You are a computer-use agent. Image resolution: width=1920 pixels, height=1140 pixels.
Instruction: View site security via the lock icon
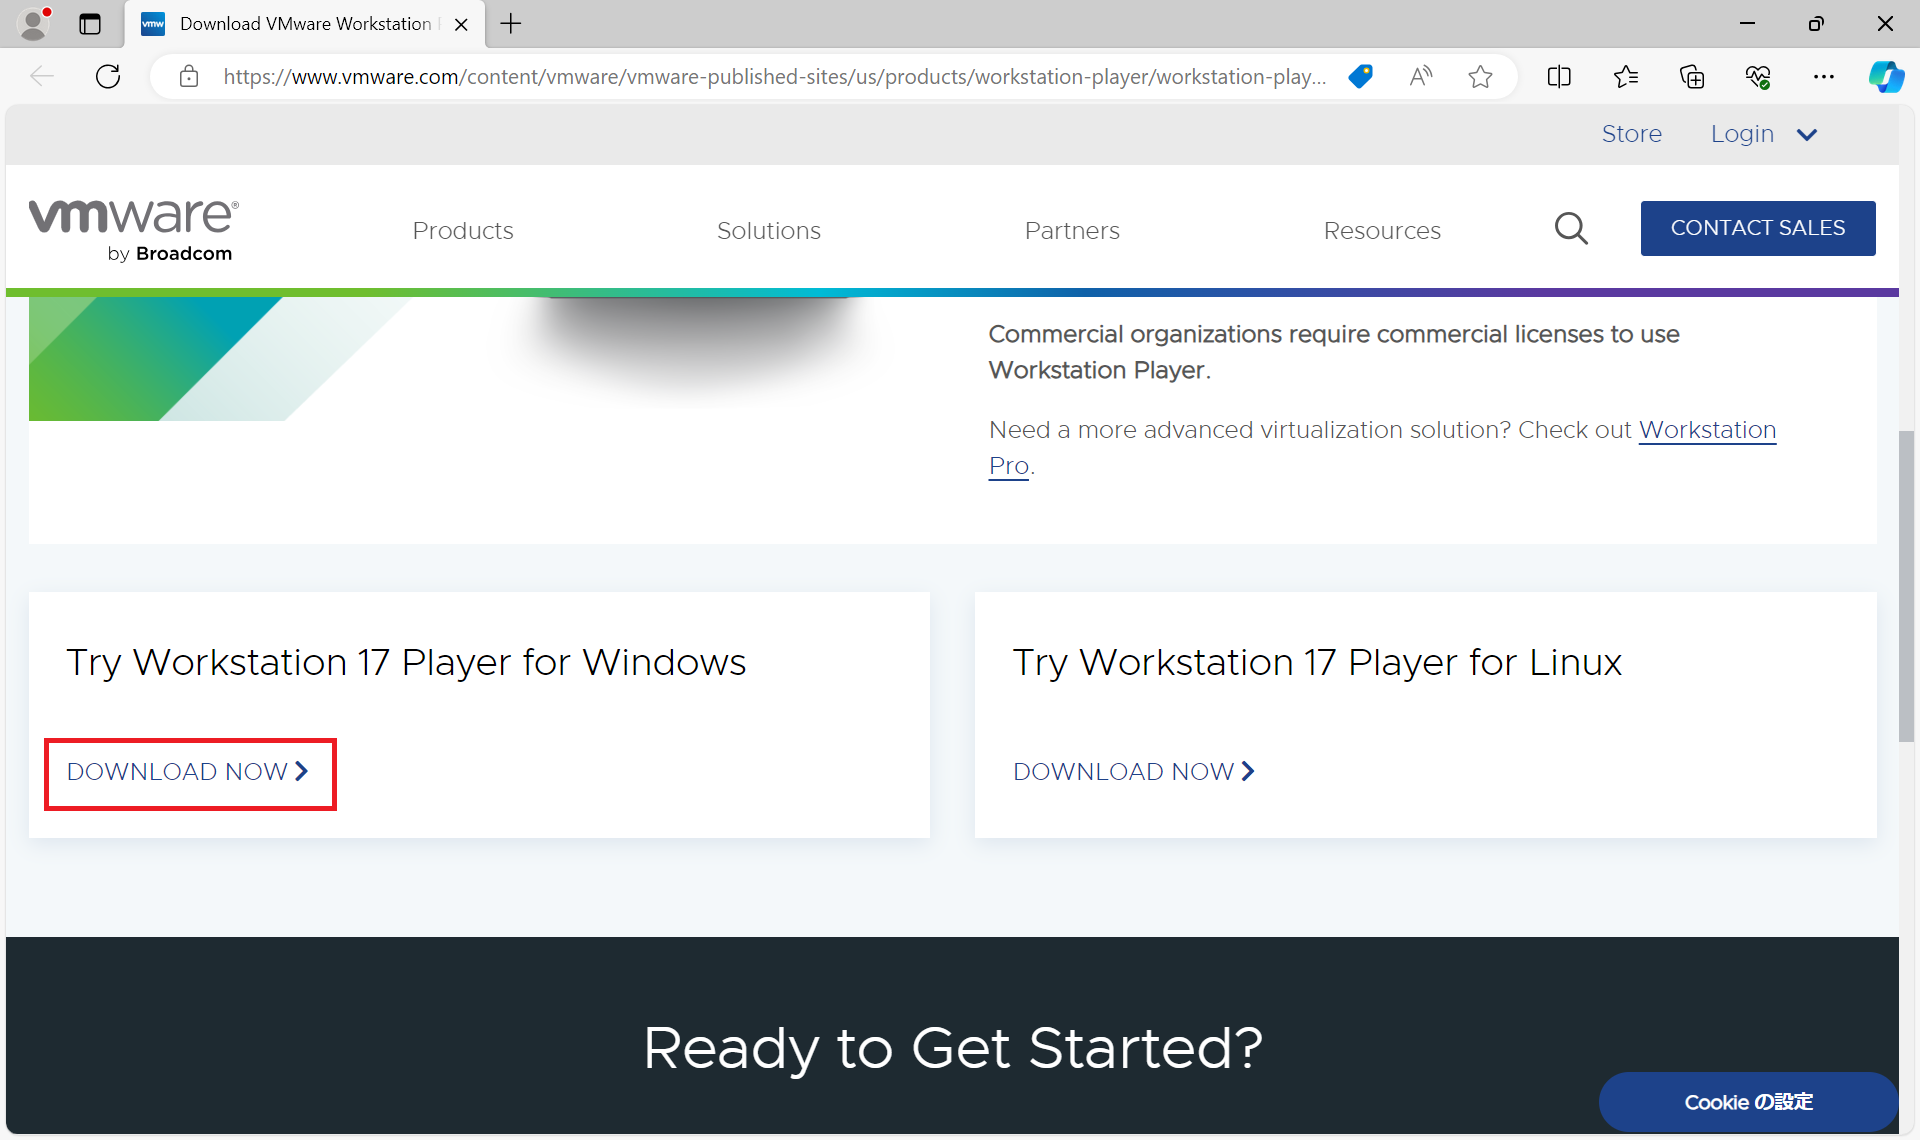click(189, 76)
